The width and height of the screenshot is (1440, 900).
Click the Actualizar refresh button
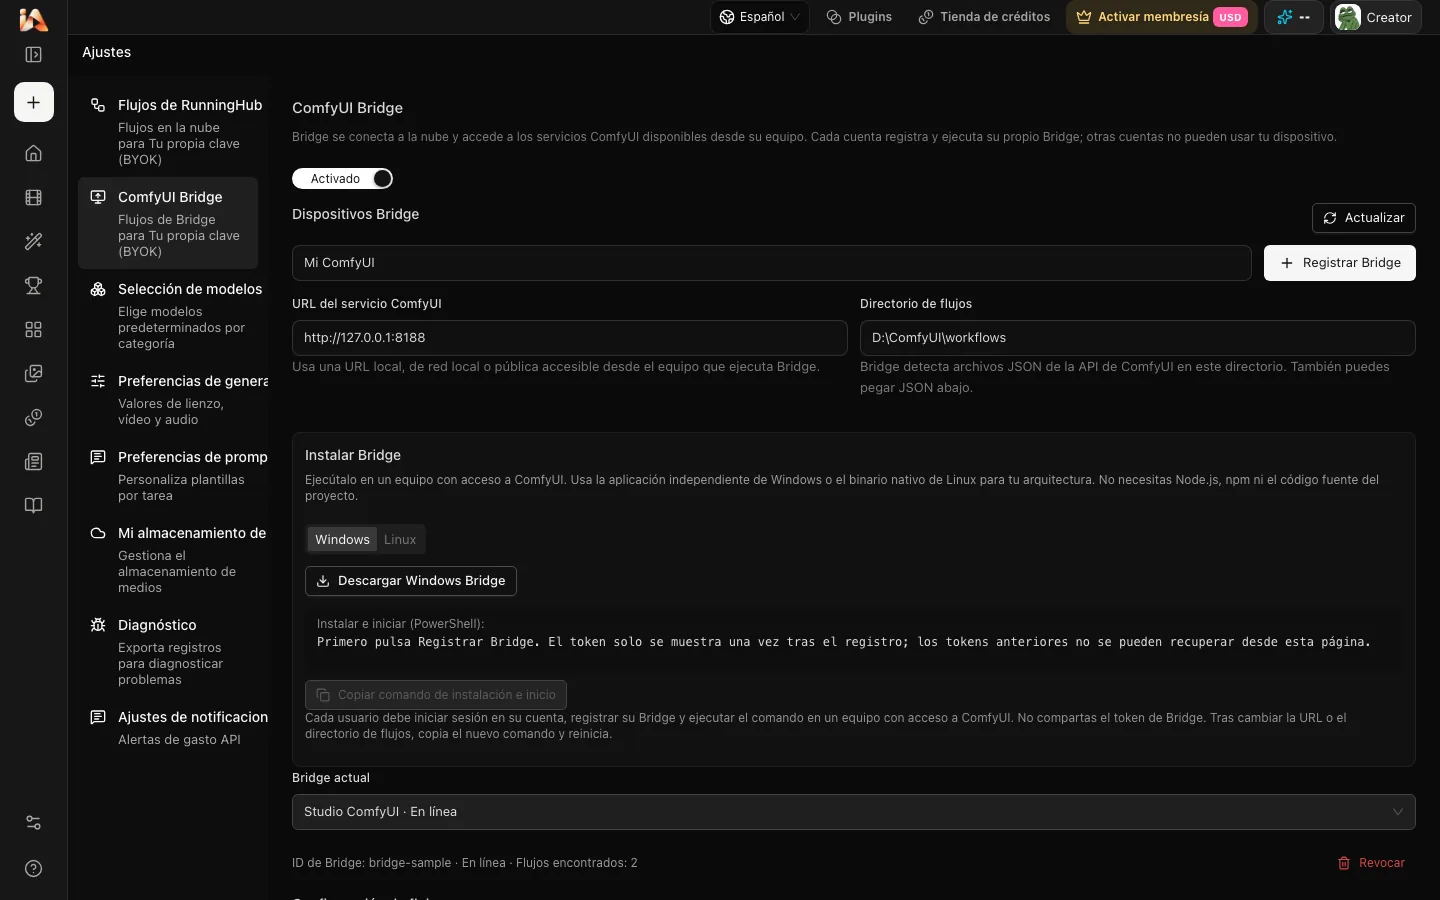pyautogui.click(x=1364, y=218)
